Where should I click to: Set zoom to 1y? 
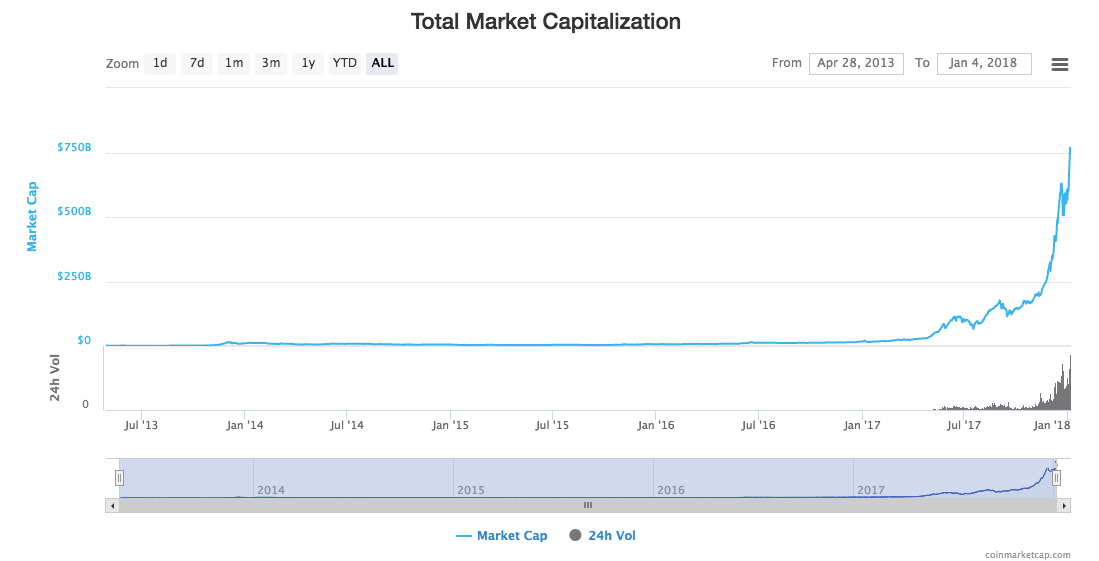click(308, 63)
